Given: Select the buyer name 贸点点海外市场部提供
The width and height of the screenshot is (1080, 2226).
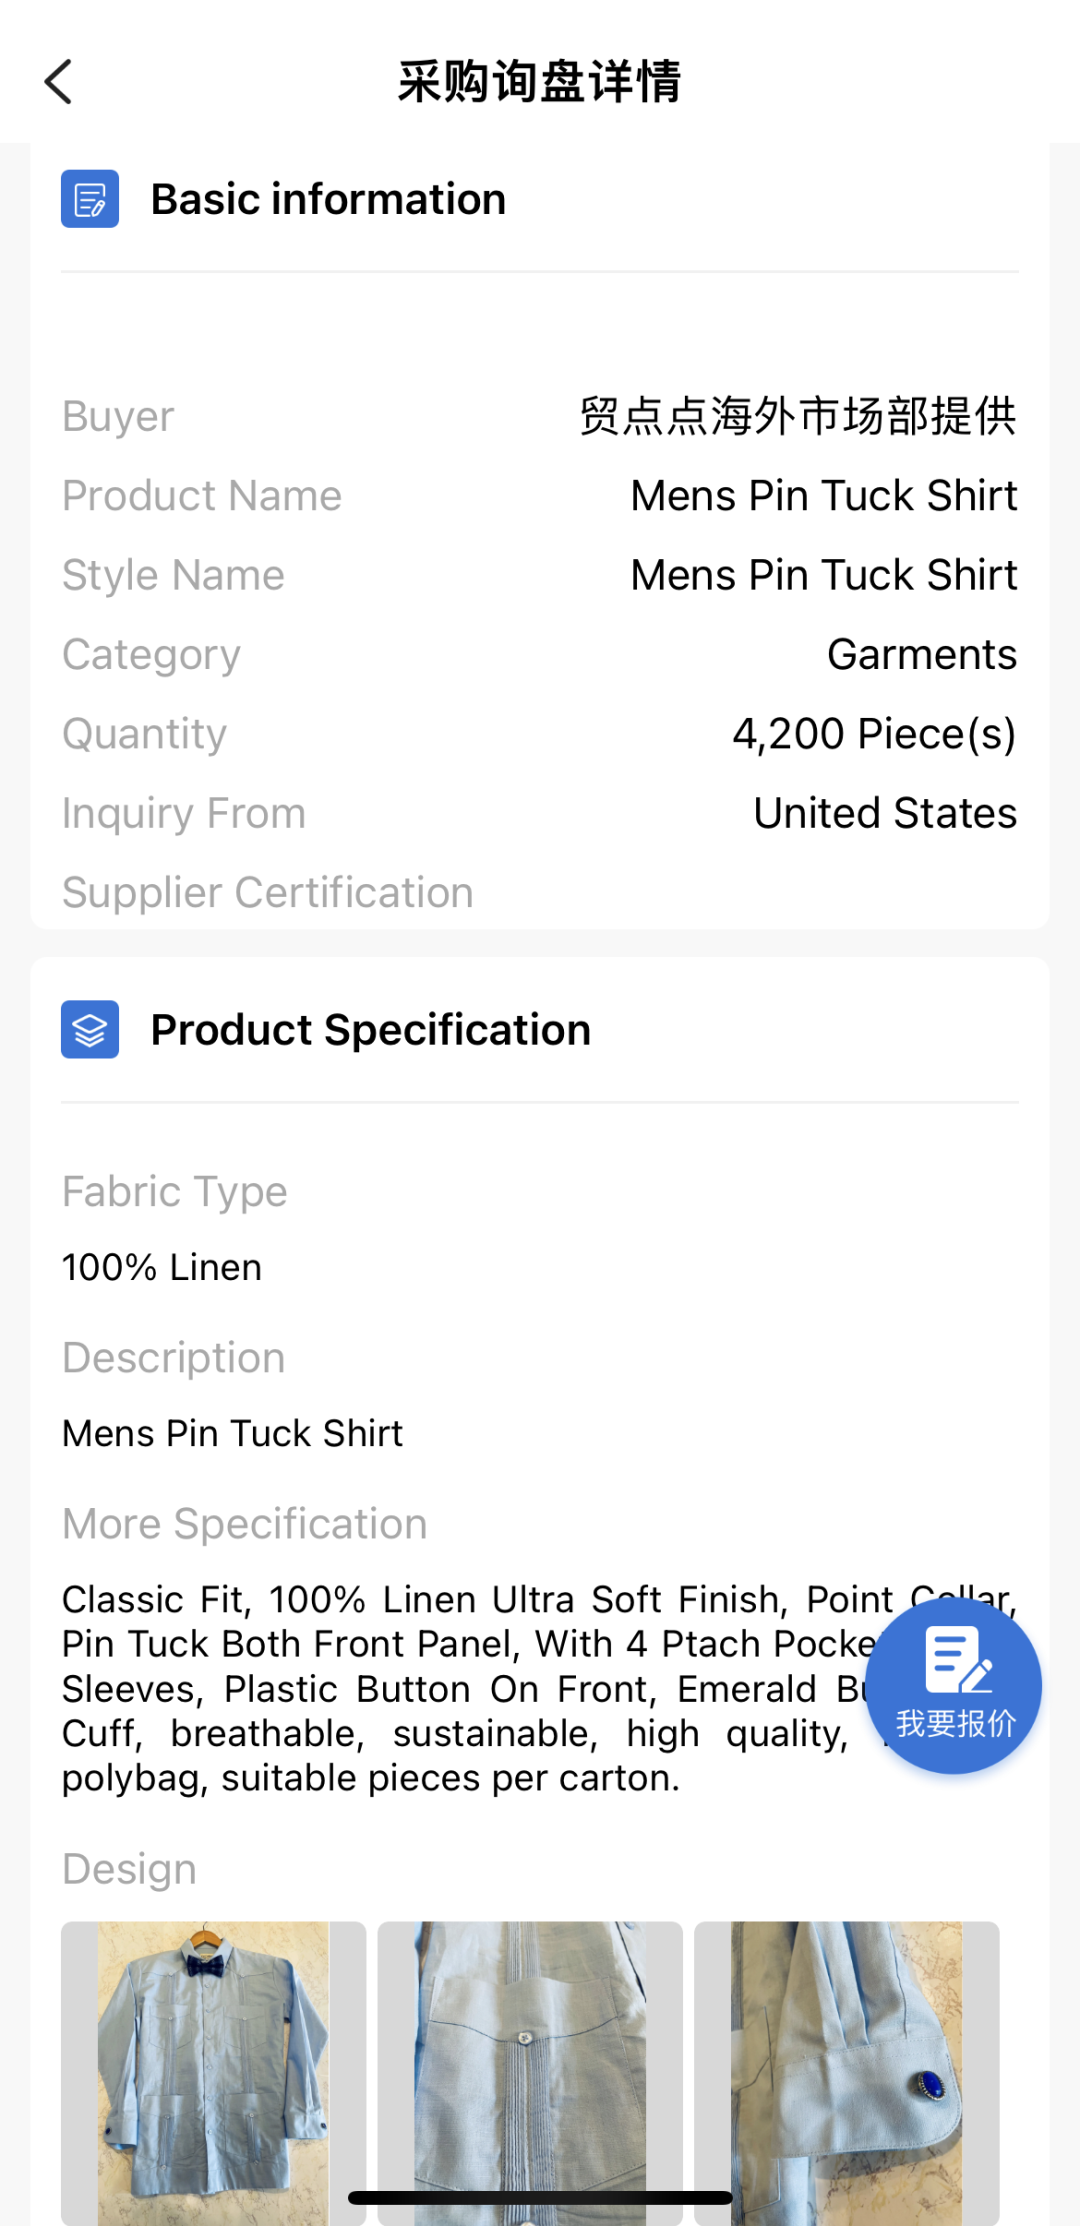Looking at the screenshot, I should [x=797, y=416].
